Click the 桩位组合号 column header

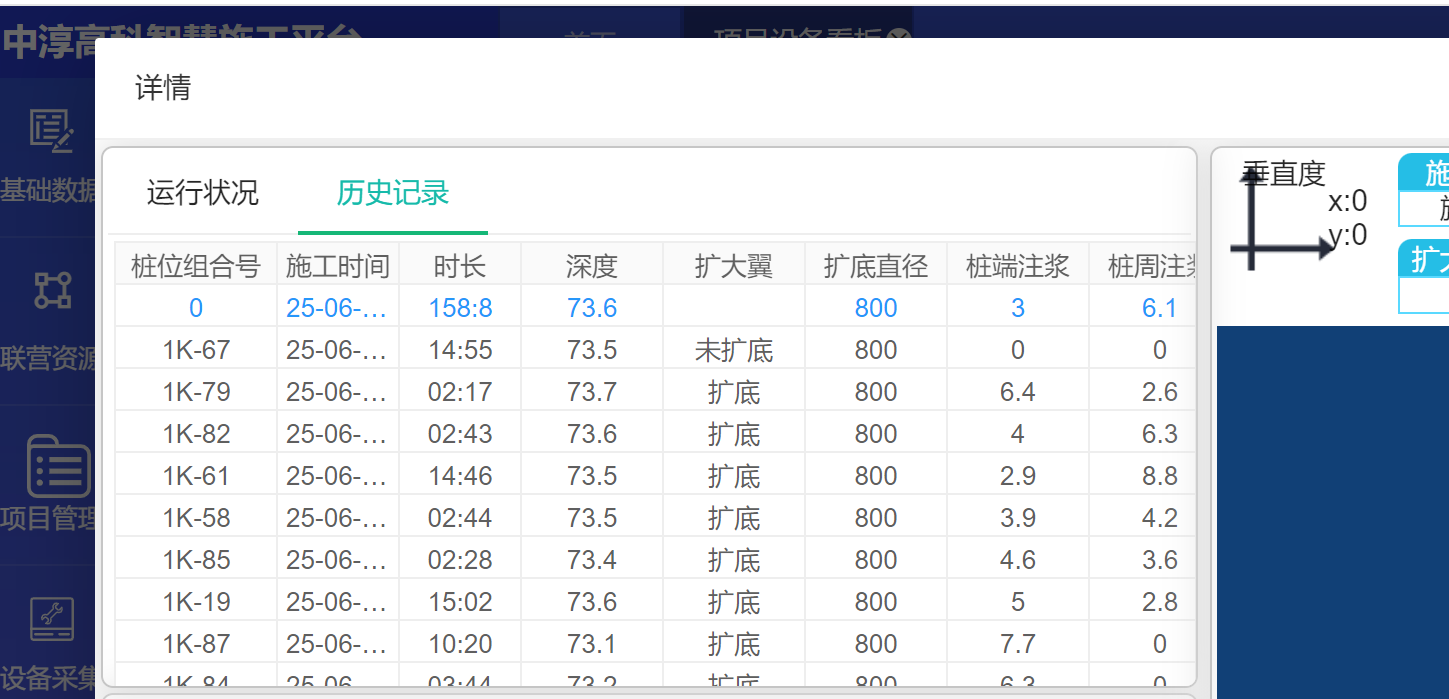pyautogui.click(x=195, y=266)
